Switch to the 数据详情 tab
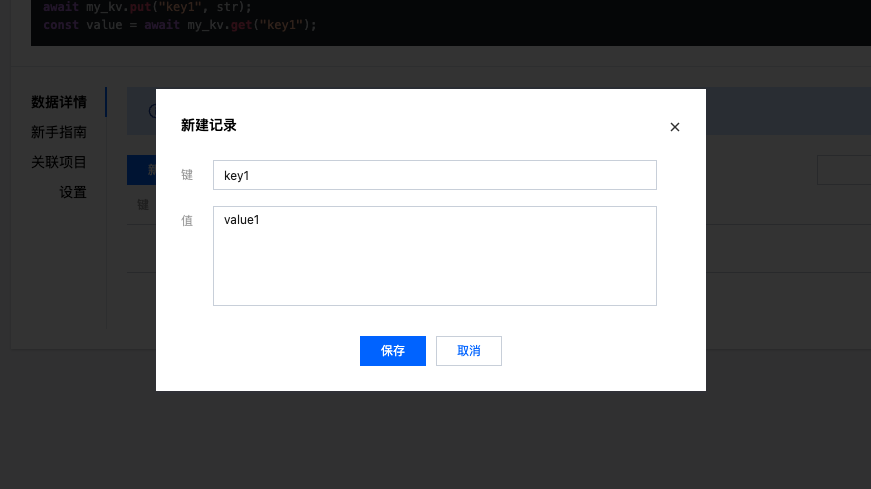This screenshot has height=489, width=871. [x=59, y=102]
